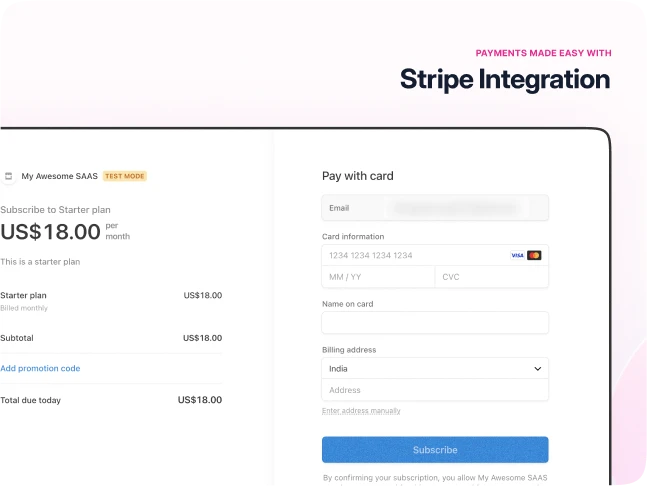Click Add promotion code link
Viewport: 647px width, 486px height.
click(x=40, y=368)
